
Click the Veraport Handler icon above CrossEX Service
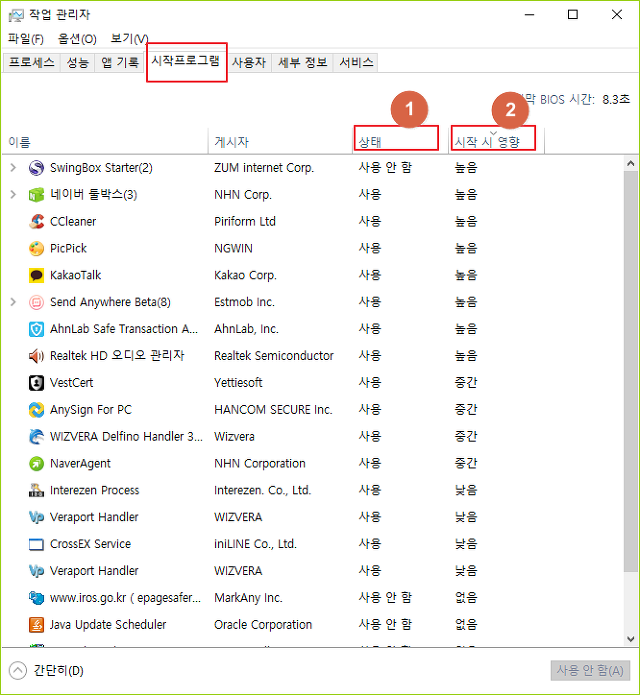36,517
